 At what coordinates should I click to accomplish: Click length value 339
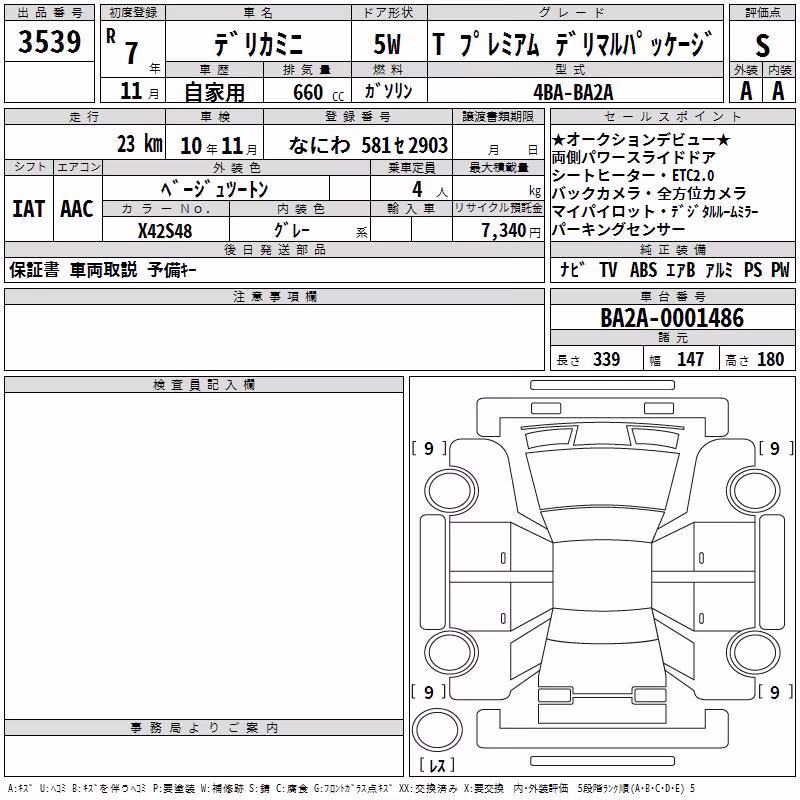coord(606,360)
